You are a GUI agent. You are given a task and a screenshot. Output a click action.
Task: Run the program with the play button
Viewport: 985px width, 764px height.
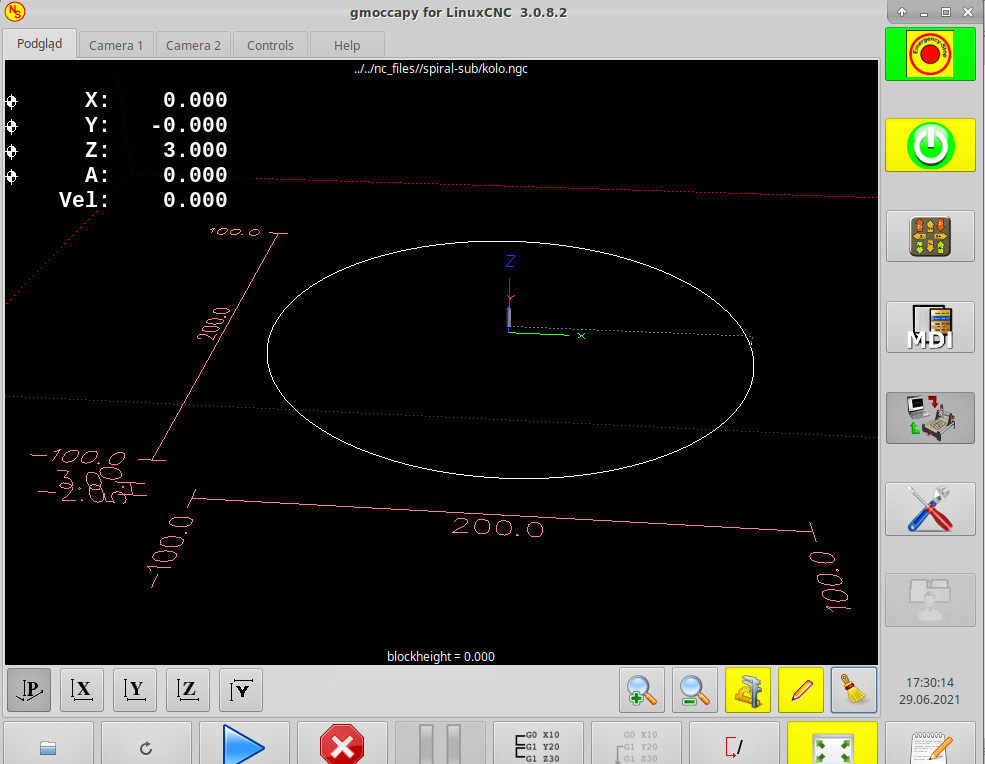click(244, 744)
